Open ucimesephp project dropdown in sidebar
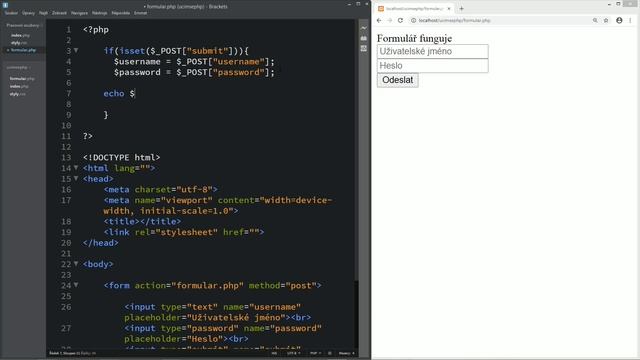Viewport: 640px width, 360px height. coord(18,67)
